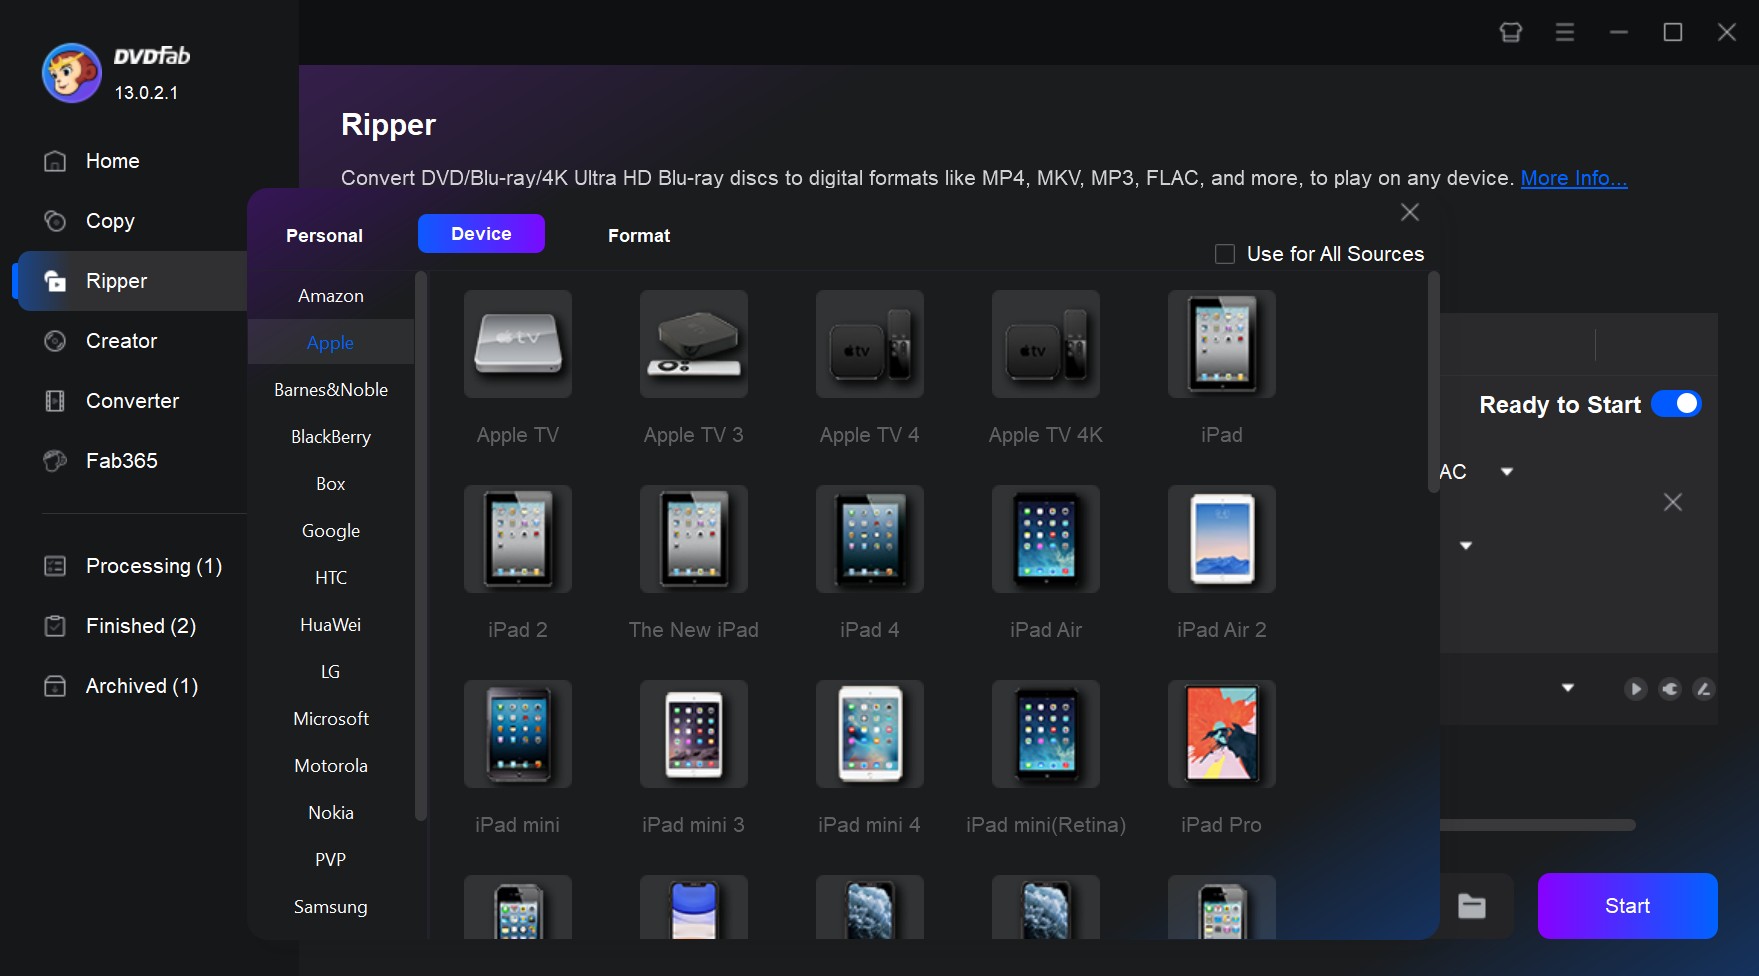Image resolution: width=1759 pixels, height=976 pixels.
Task: Choose Google in the brand list
Action: pos(331,531)
